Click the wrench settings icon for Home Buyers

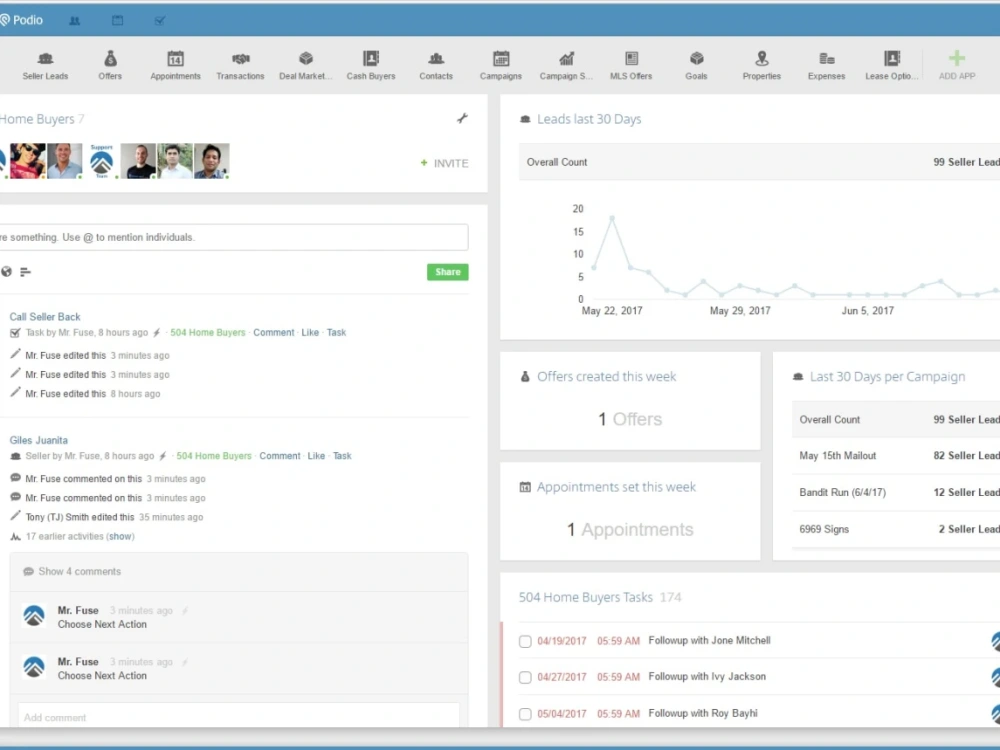tap(462, 118)
